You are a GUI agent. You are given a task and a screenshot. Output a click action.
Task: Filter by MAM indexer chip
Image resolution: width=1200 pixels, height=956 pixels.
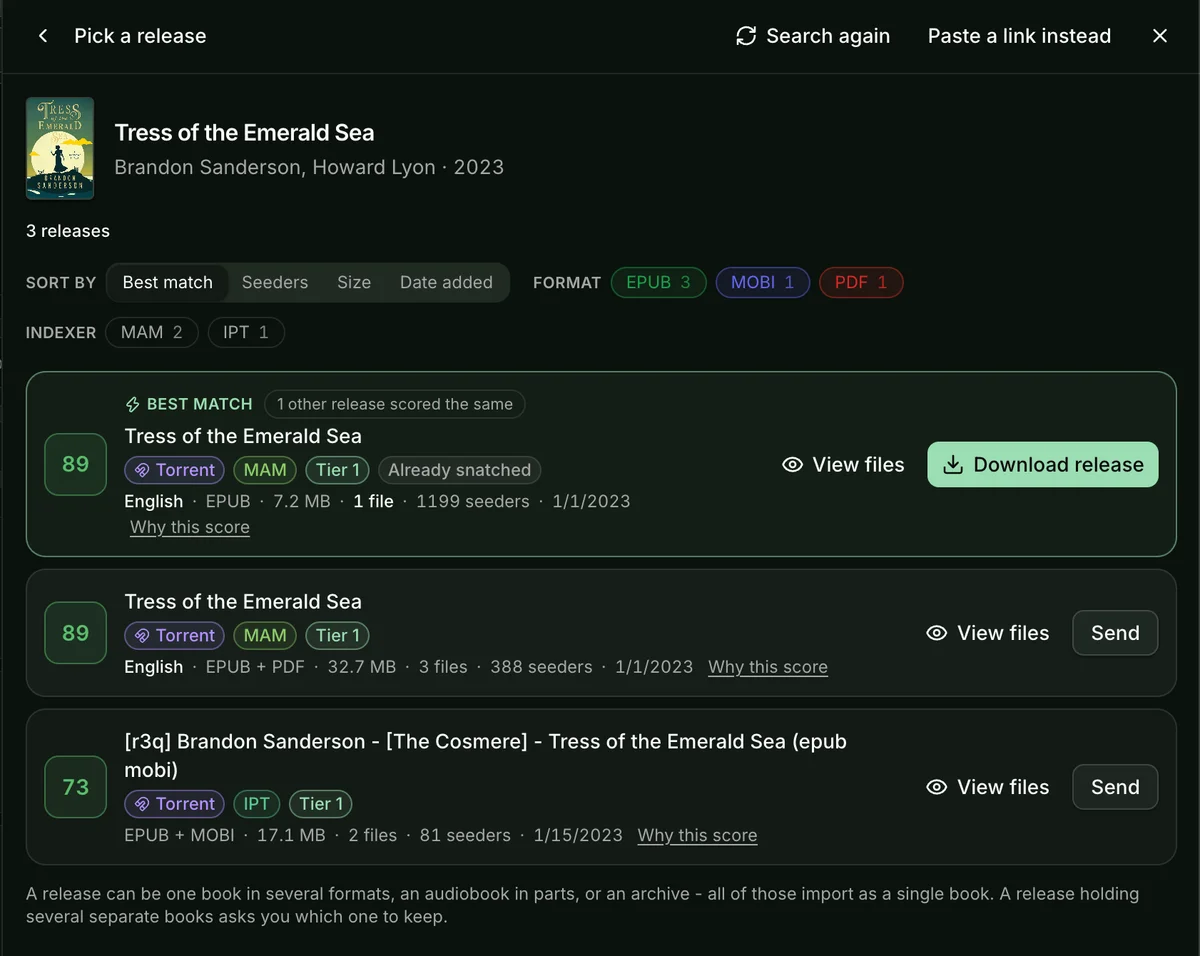click(152, 332)
